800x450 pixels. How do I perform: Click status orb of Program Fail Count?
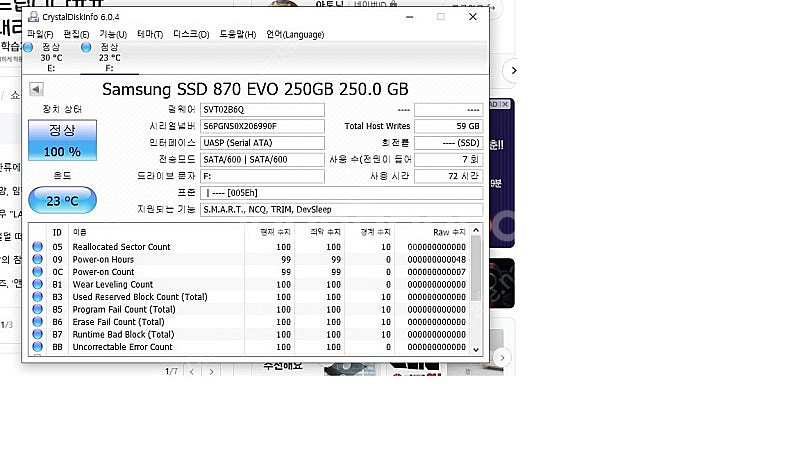(37, 309)
